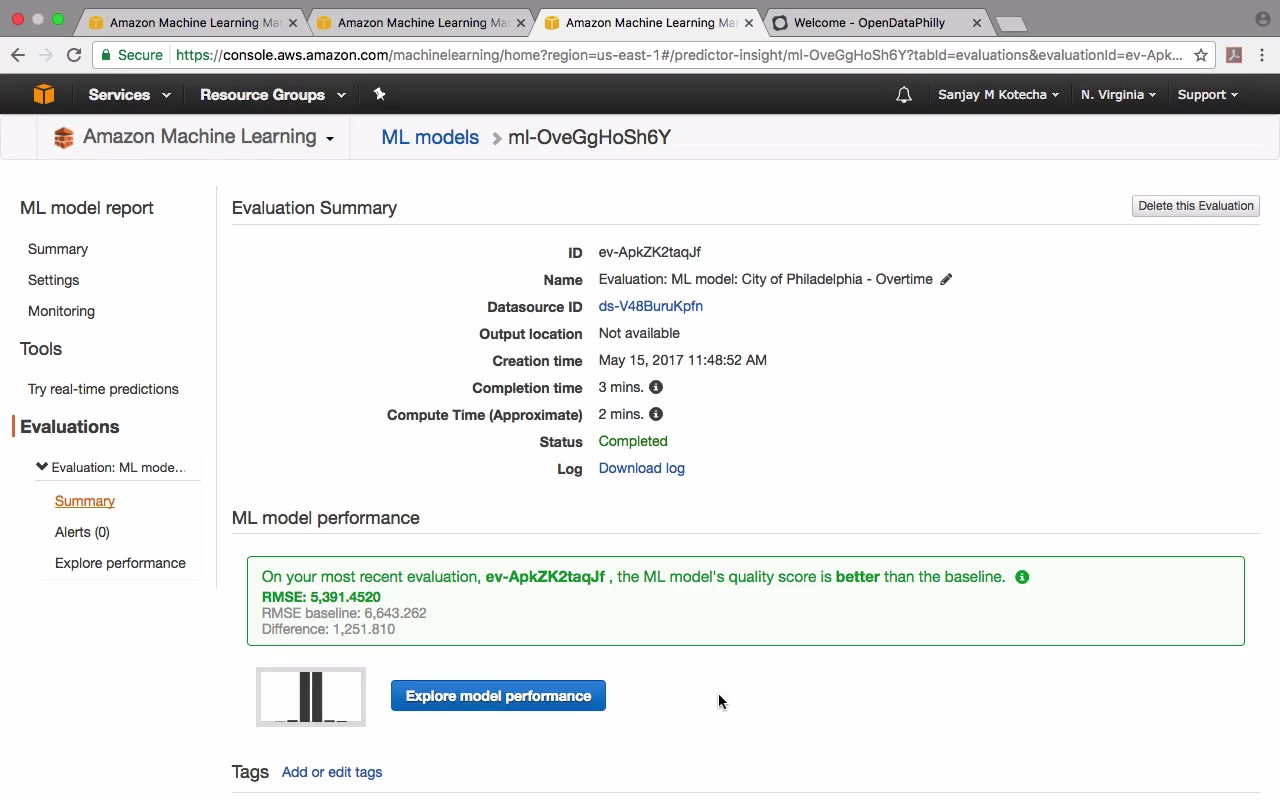1280x800 pixels.
Task: Click info icon beside Compute Time
Action: pos(656,414)
